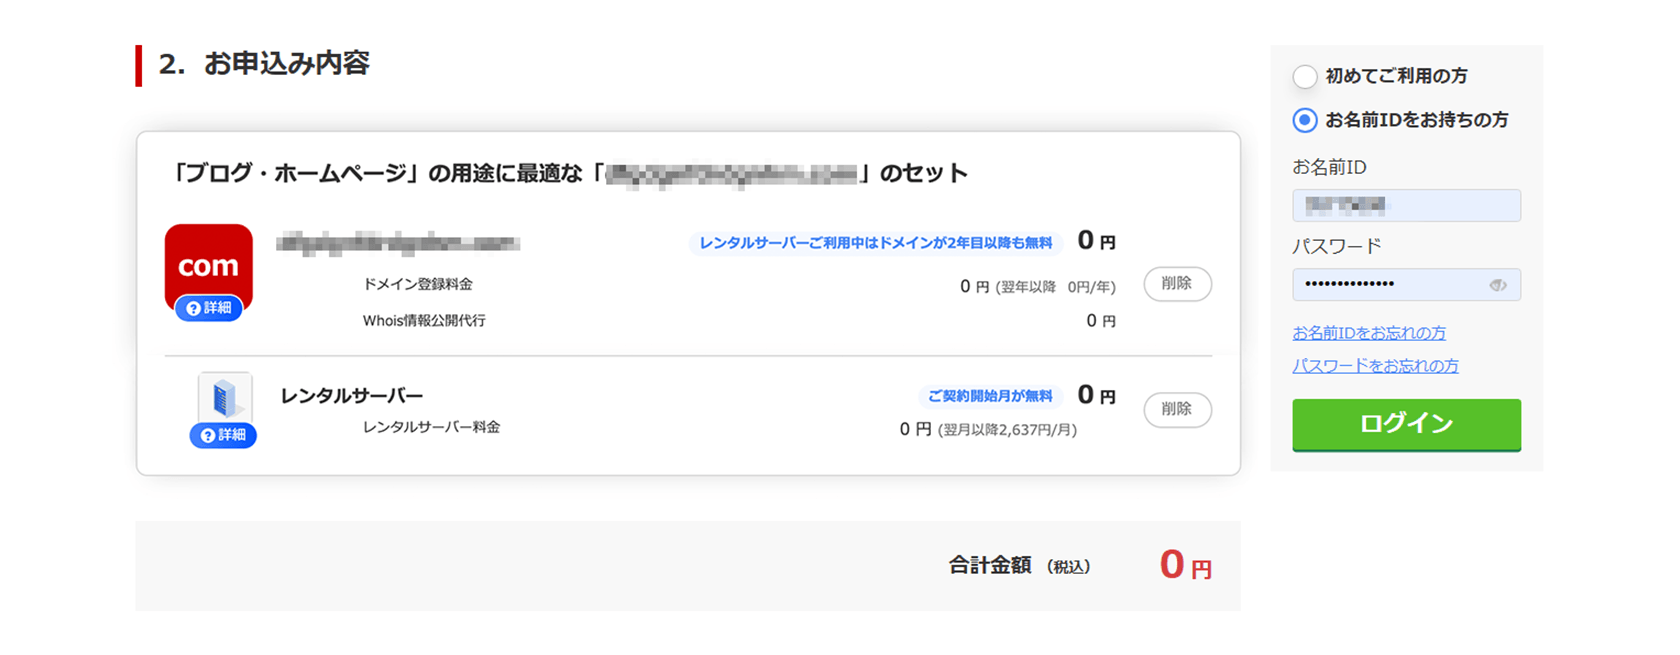Image resolution: width=1680 pixels, height=655 pixels.
Task: Open the rental server 詳細 badge
Action: pos(223,435)
